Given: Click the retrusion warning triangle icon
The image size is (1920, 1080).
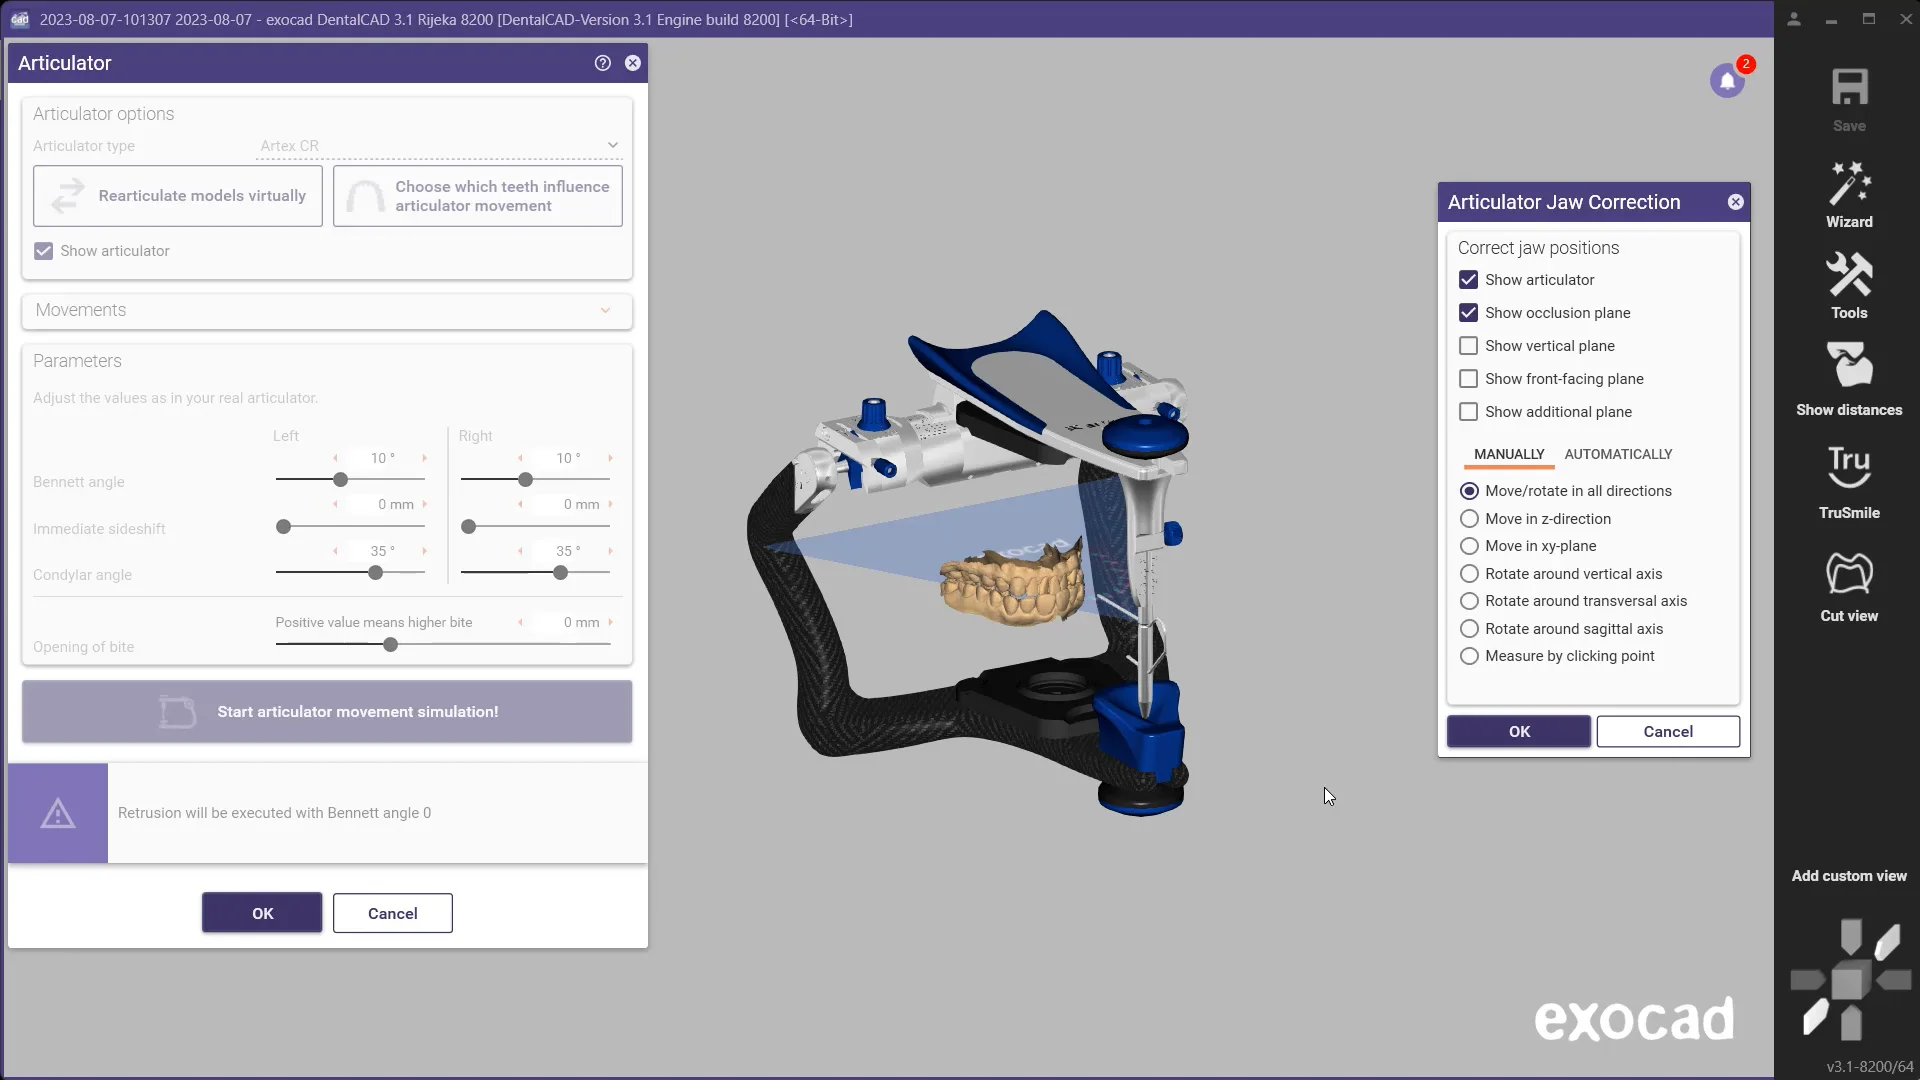Looking at the screenshot, I should [x=58, y=813].
